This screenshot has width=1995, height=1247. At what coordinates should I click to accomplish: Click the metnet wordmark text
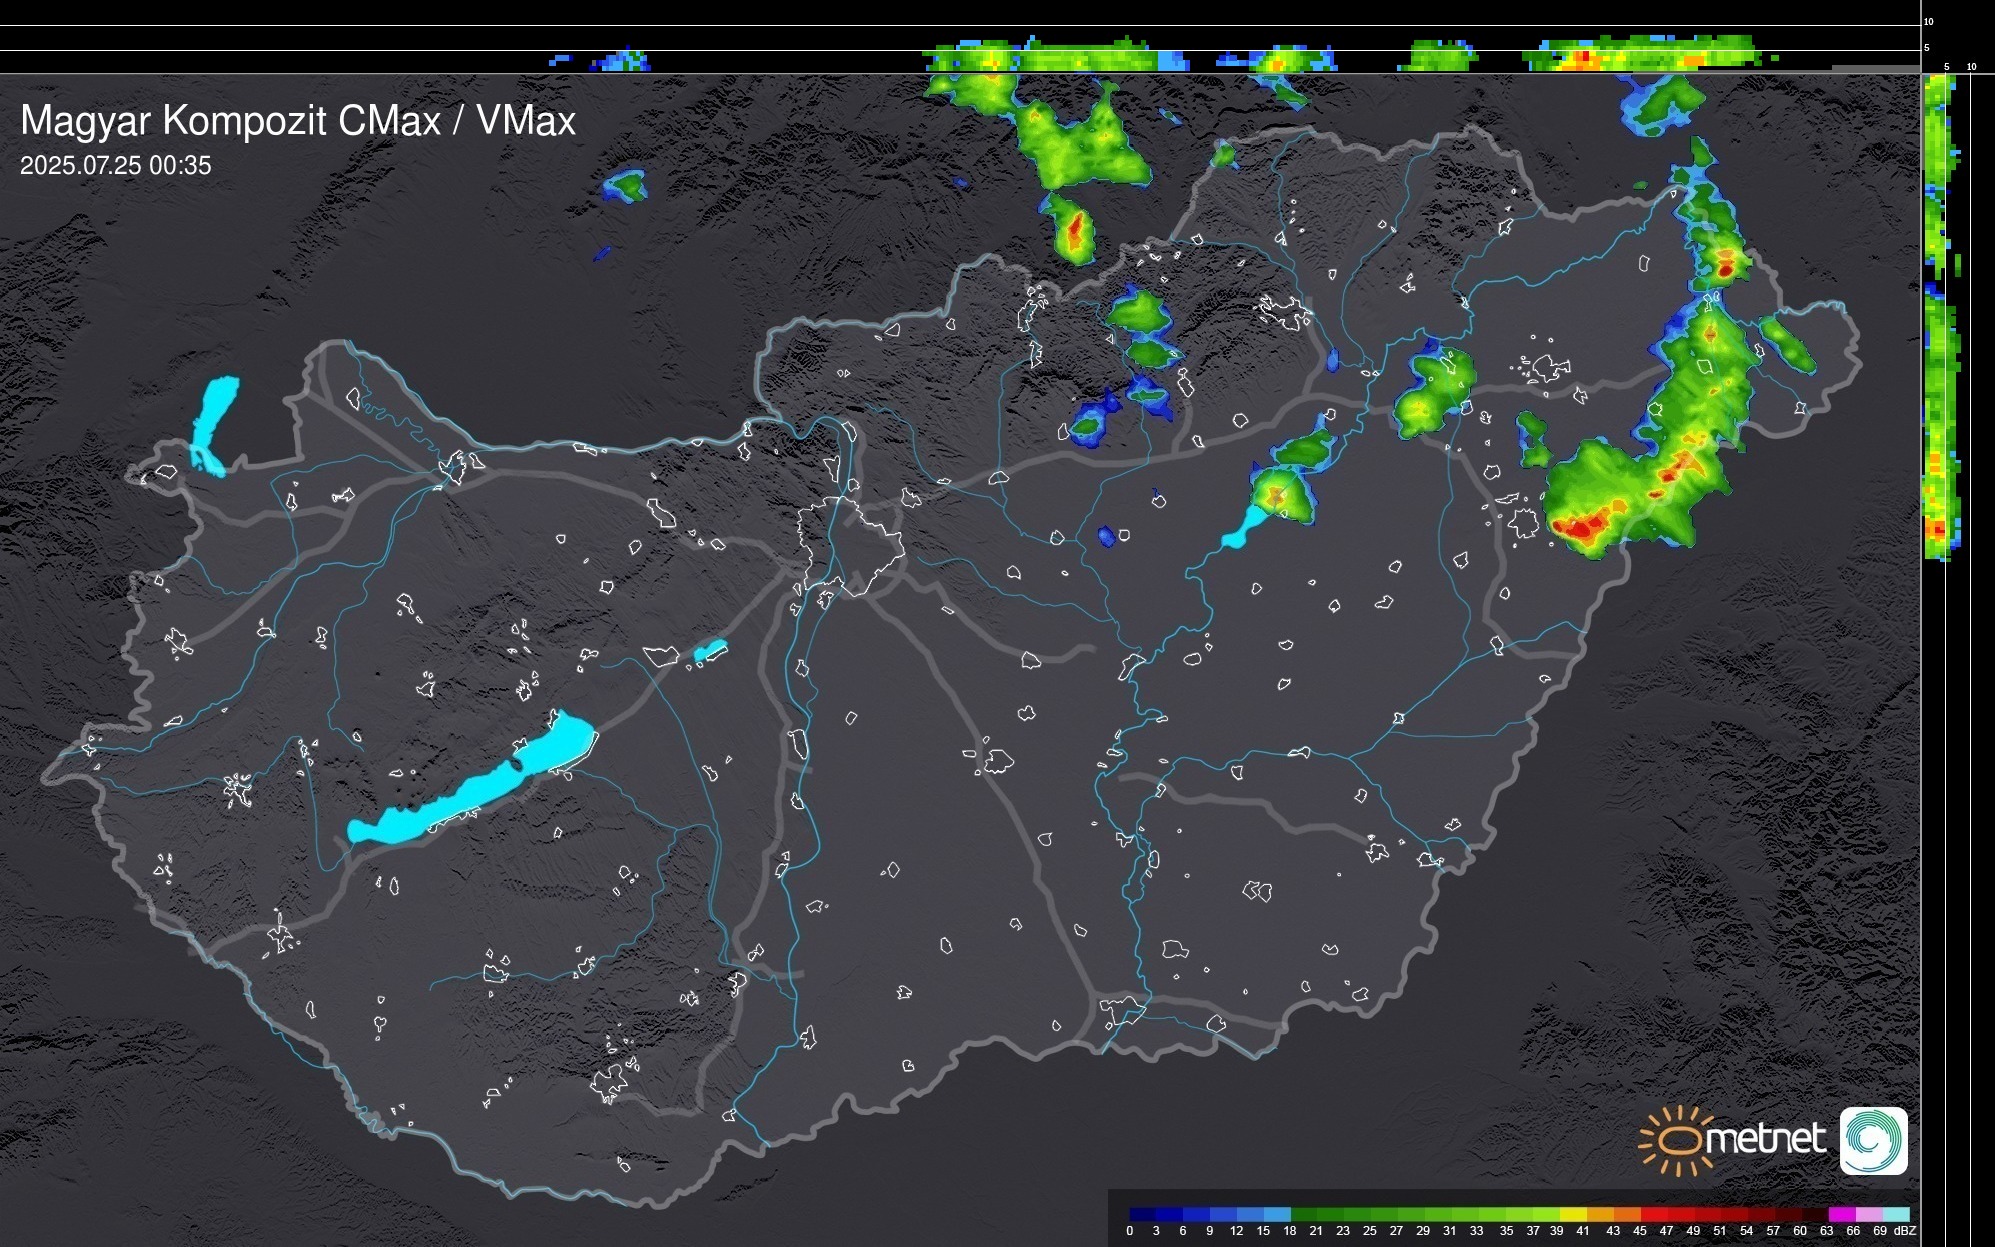(x=1765, y=1139)
